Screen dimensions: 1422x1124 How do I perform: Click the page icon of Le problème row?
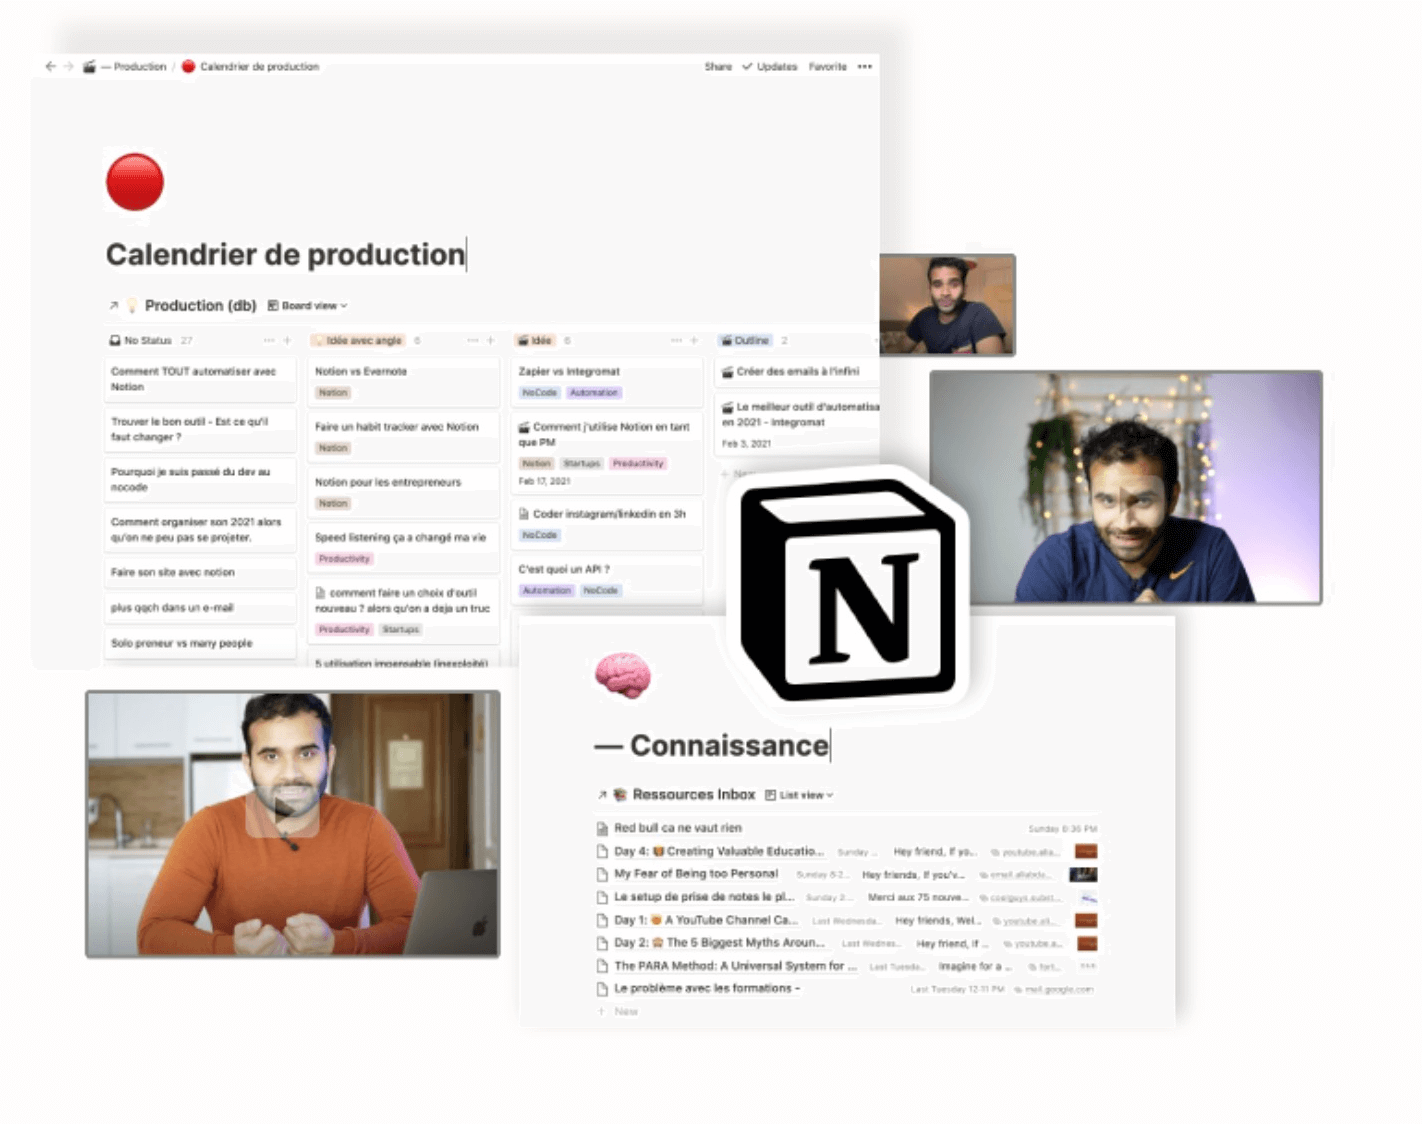(x=602, y=989)
